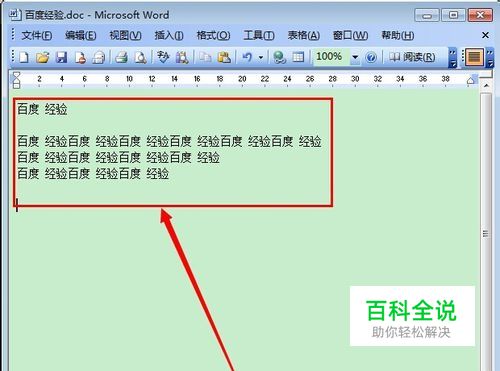Open Microsoft Word Help question mark icon

(x=371, y=57)
